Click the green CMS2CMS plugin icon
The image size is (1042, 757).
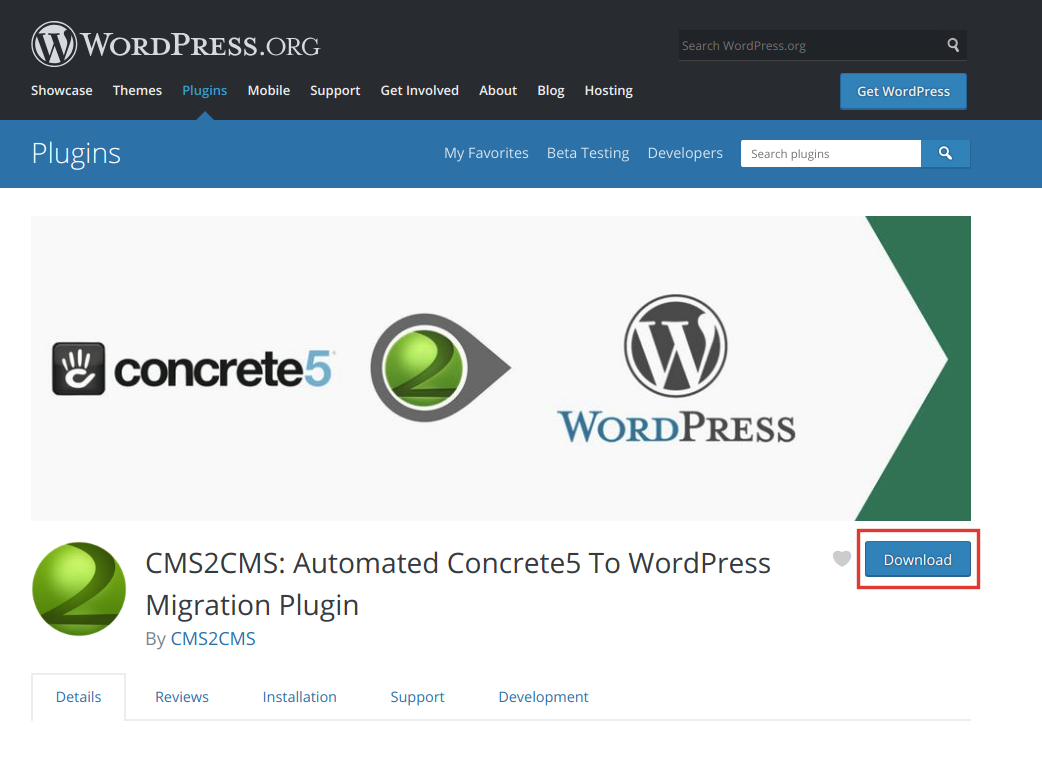[79, 589]
